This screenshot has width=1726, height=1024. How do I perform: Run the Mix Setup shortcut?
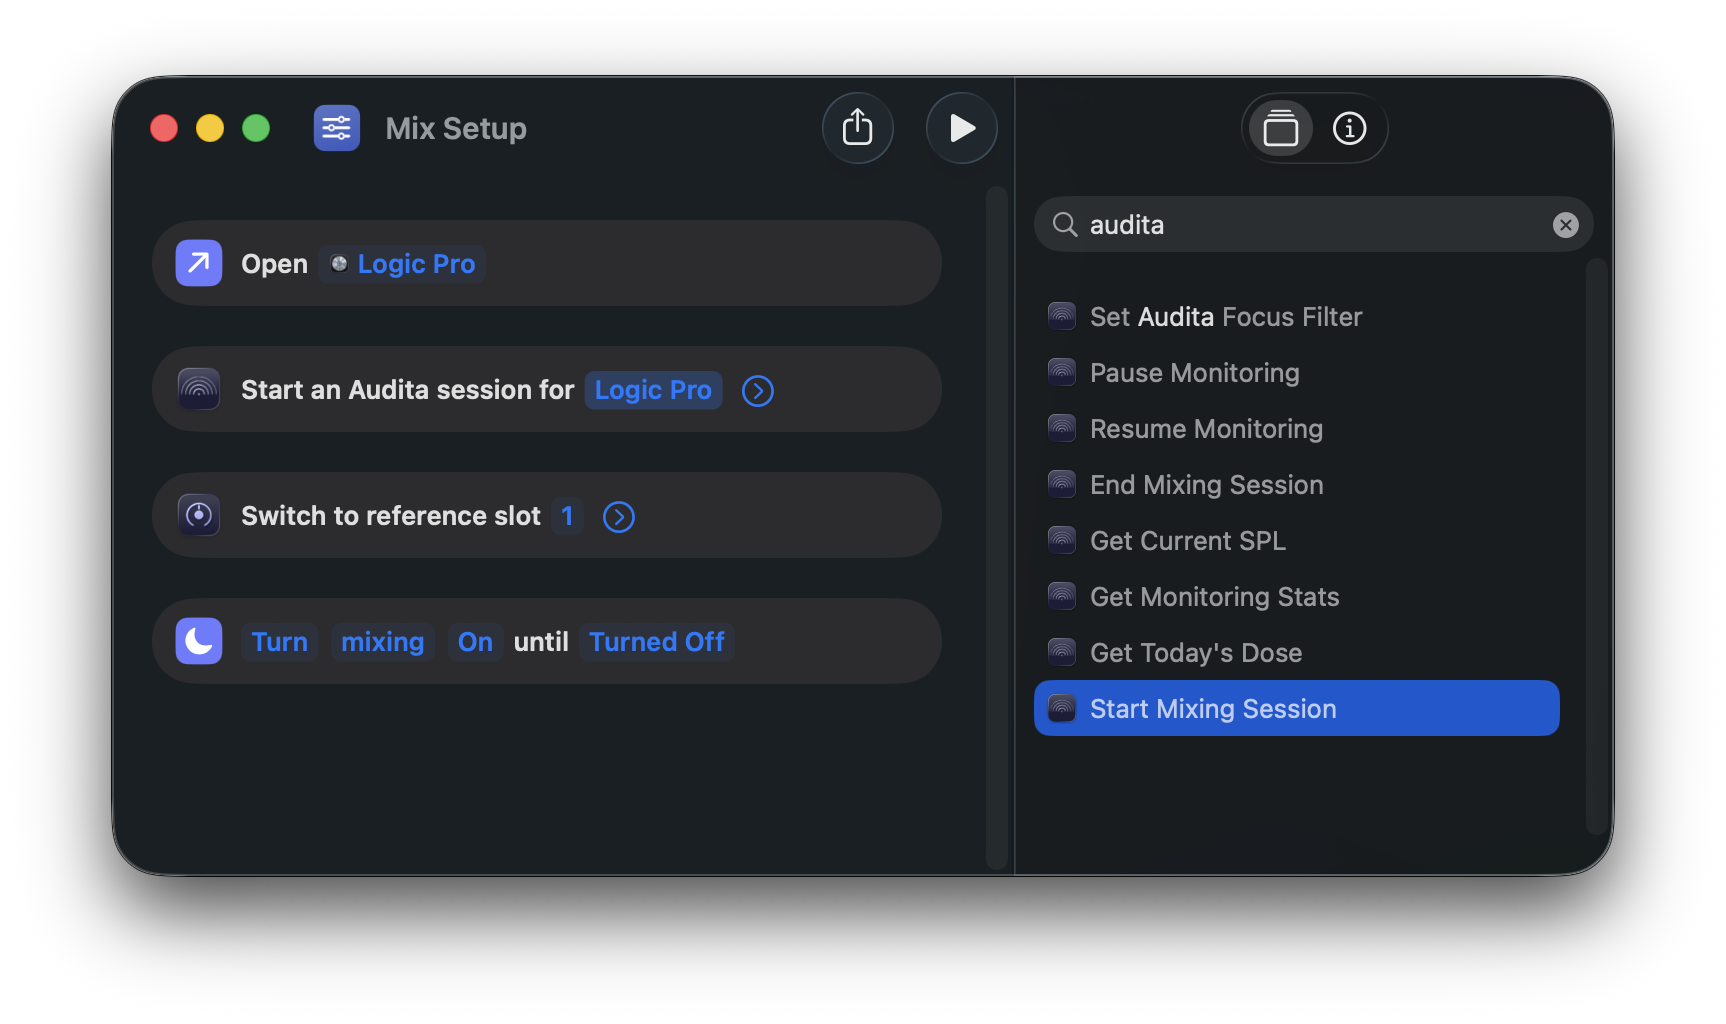tap(961, 128)
